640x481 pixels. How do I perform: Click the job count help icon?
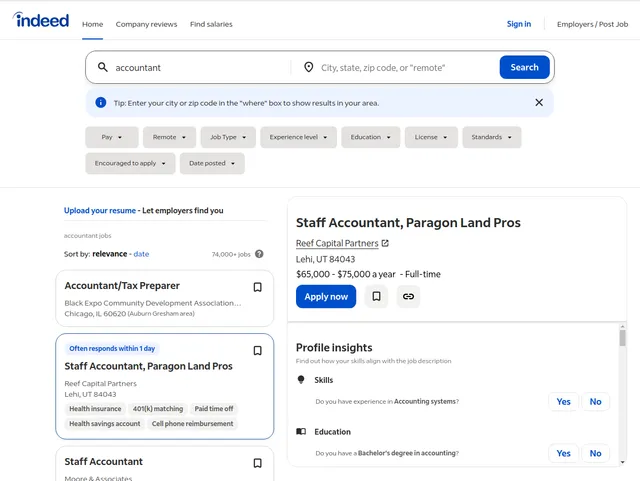pyautogui.click(x=259, y=254)
